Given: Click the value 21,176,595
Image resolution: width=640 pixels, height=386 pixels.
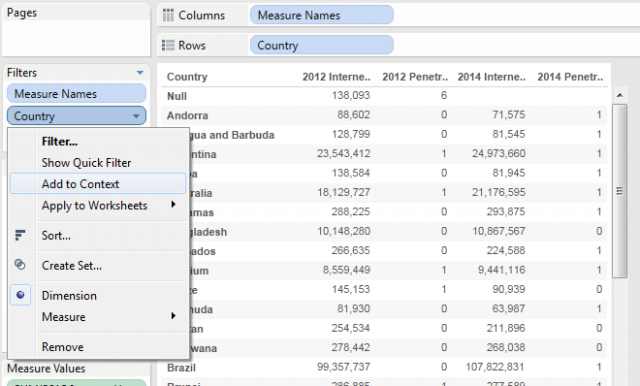Looking at the screenshot, I should pyautogui.click(x=499, y=192).
